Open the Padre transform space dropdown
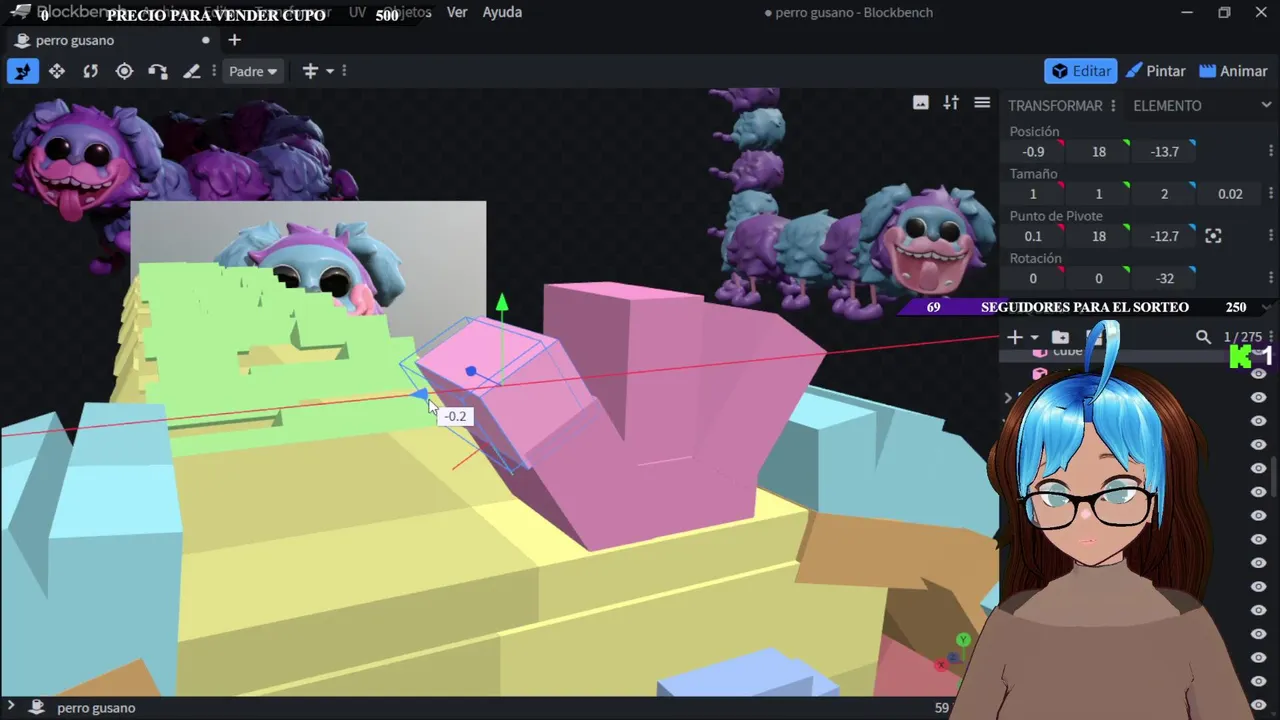This screenshot has width=1280, height=720. (253, 71)
